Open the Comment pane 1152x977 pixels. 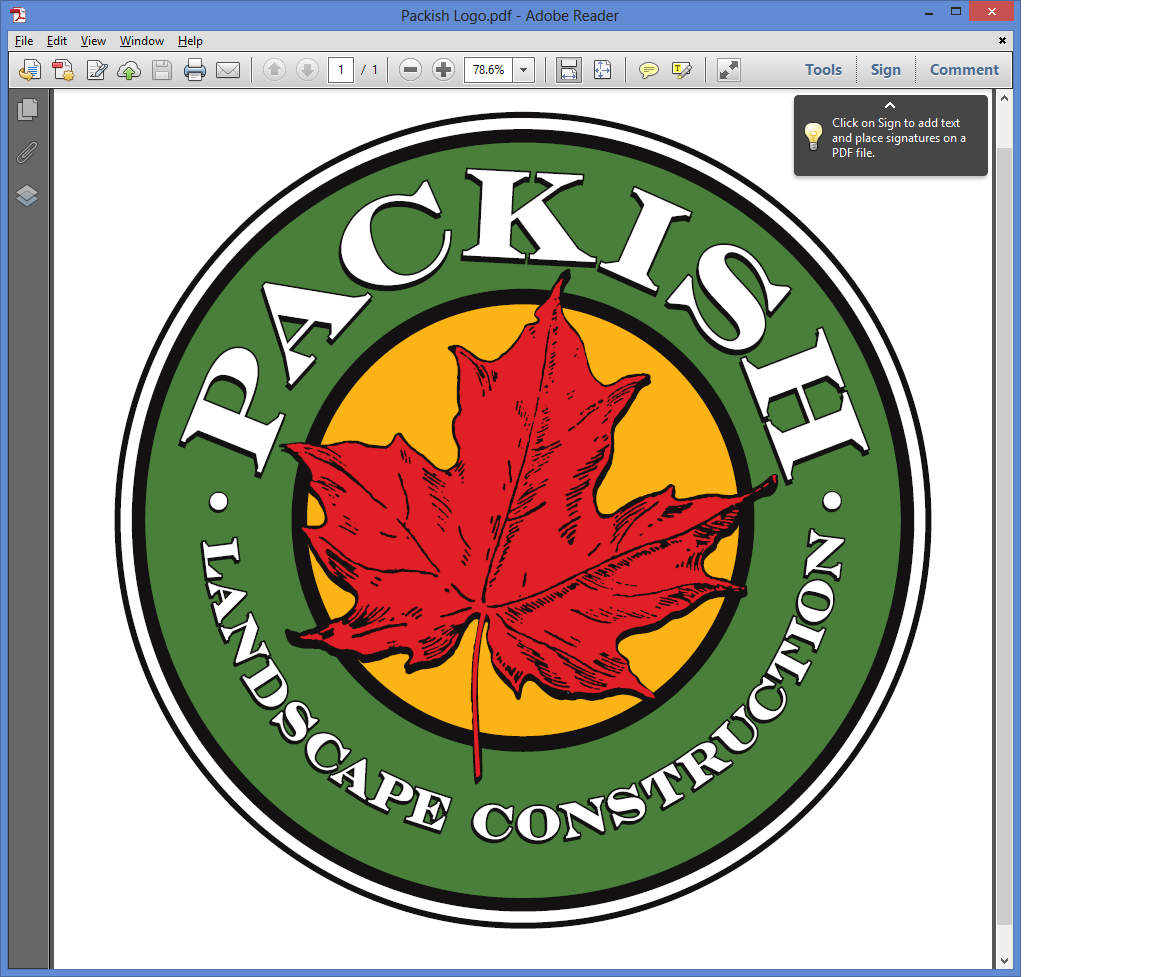(964, 70)
